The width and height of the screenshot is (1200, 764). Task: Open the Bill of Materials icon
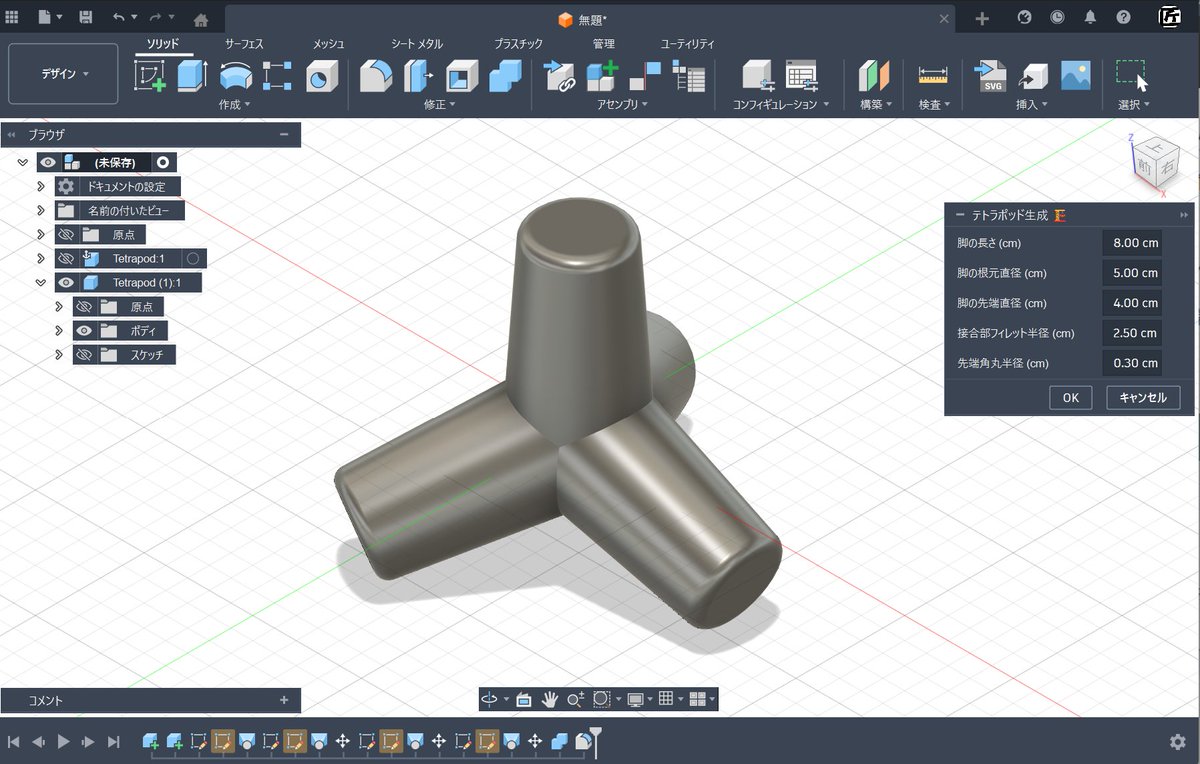[689, 76]
